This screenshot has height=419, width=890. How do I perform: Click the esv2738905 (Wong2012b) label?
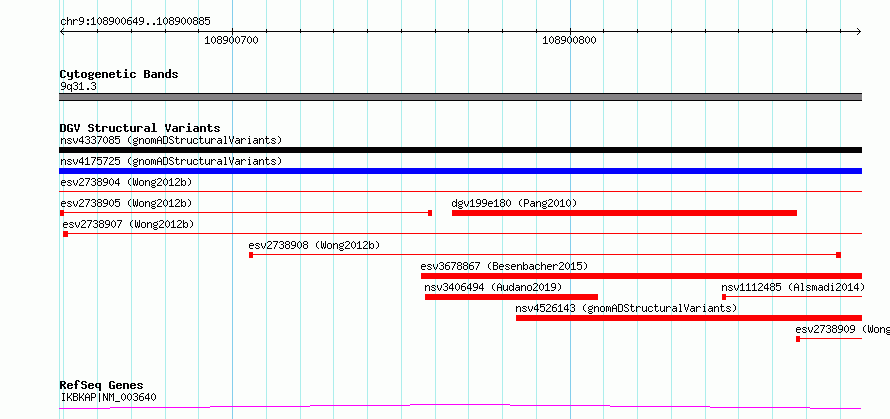126,203
